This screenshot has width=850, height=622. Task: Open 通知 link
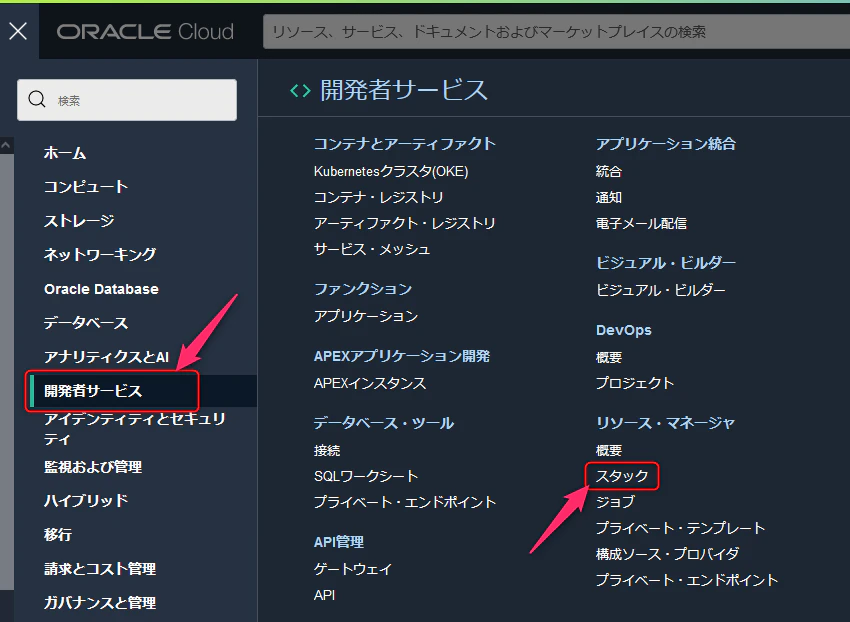click(609, 197)
